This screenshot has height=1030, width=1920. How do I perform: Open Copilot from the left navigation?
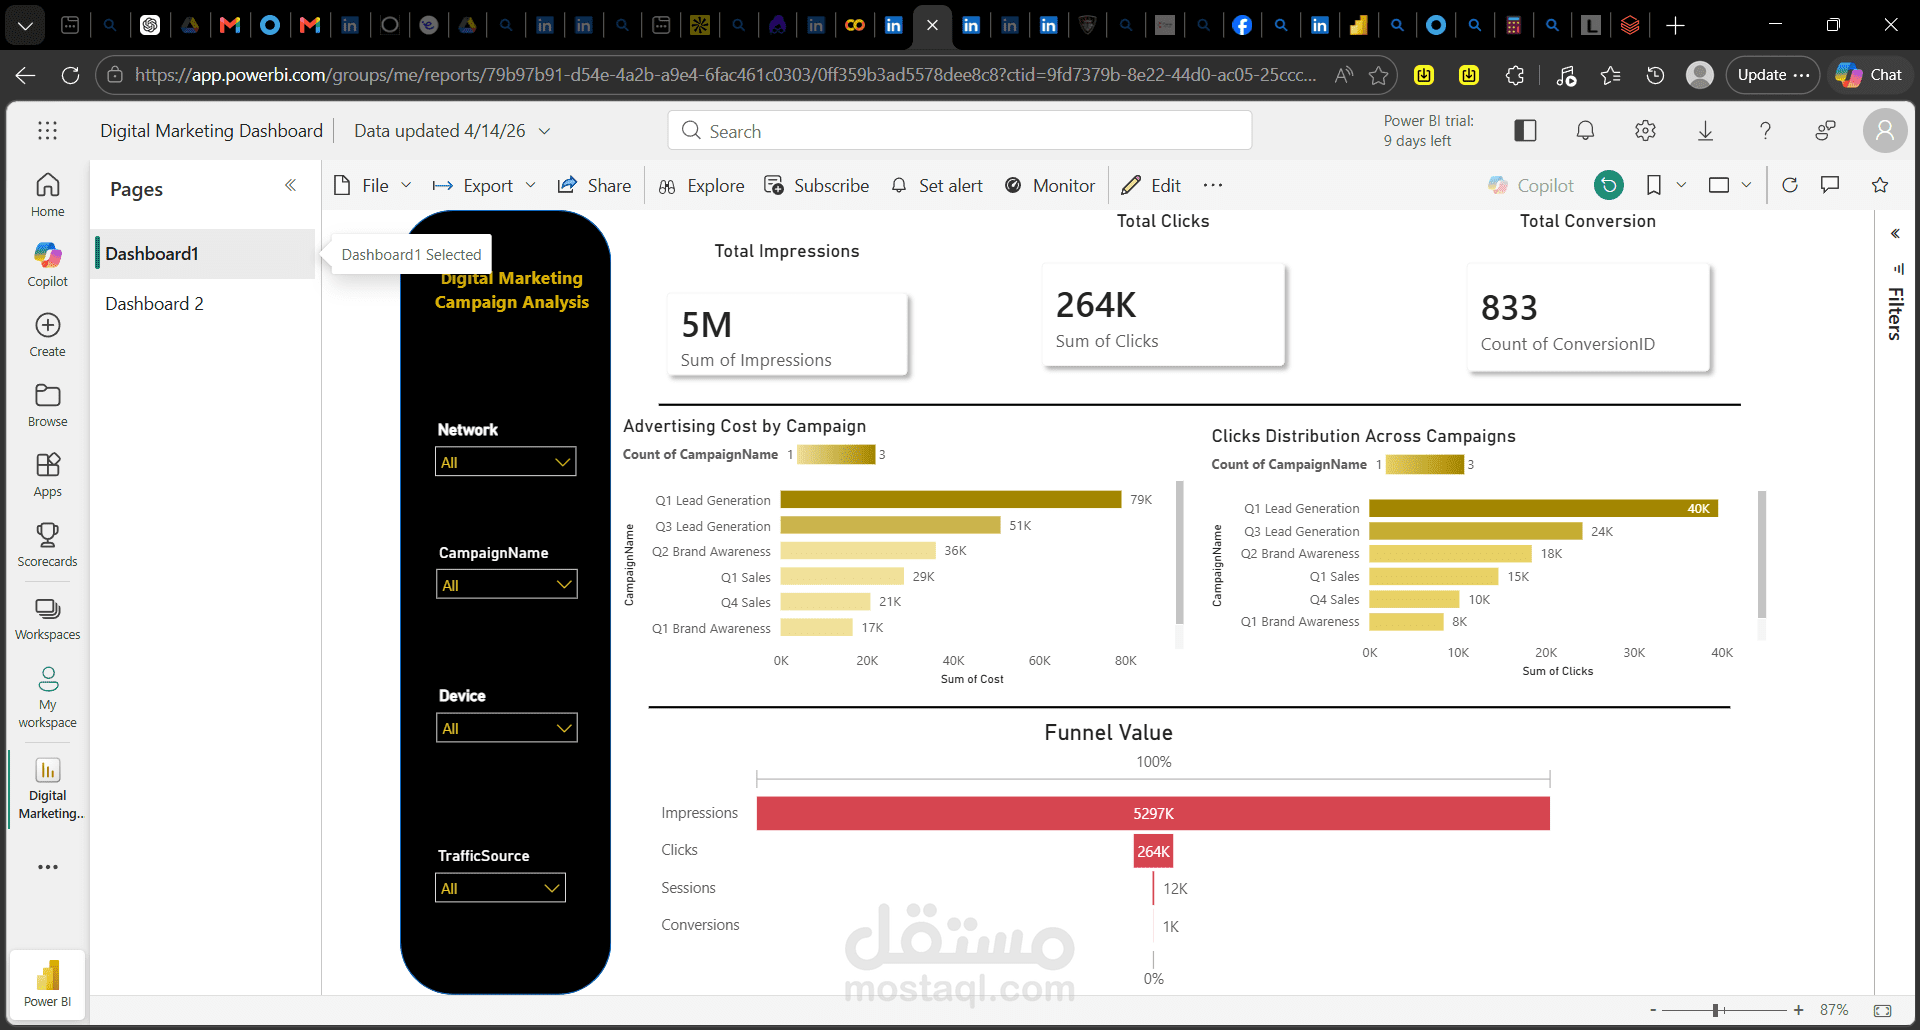pyautogui.click(x=47, y=265)
